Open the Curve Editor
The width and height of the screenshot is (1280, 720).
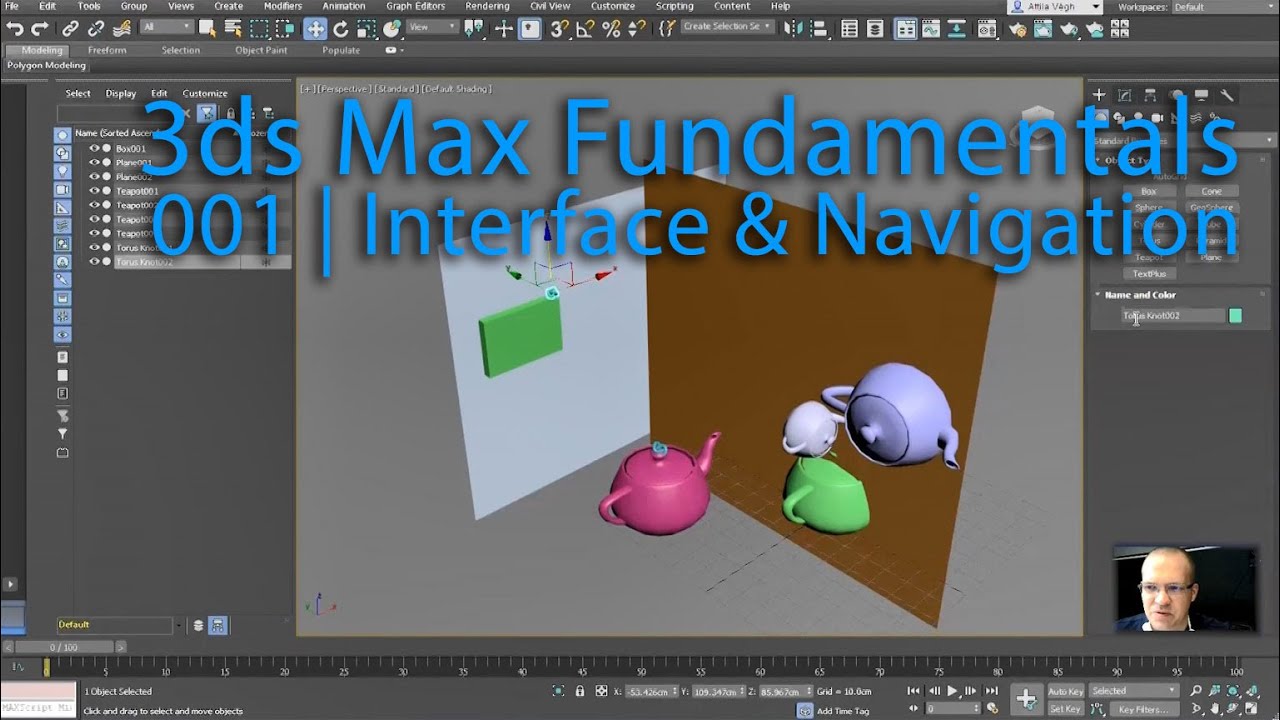[x=931, y=28]
